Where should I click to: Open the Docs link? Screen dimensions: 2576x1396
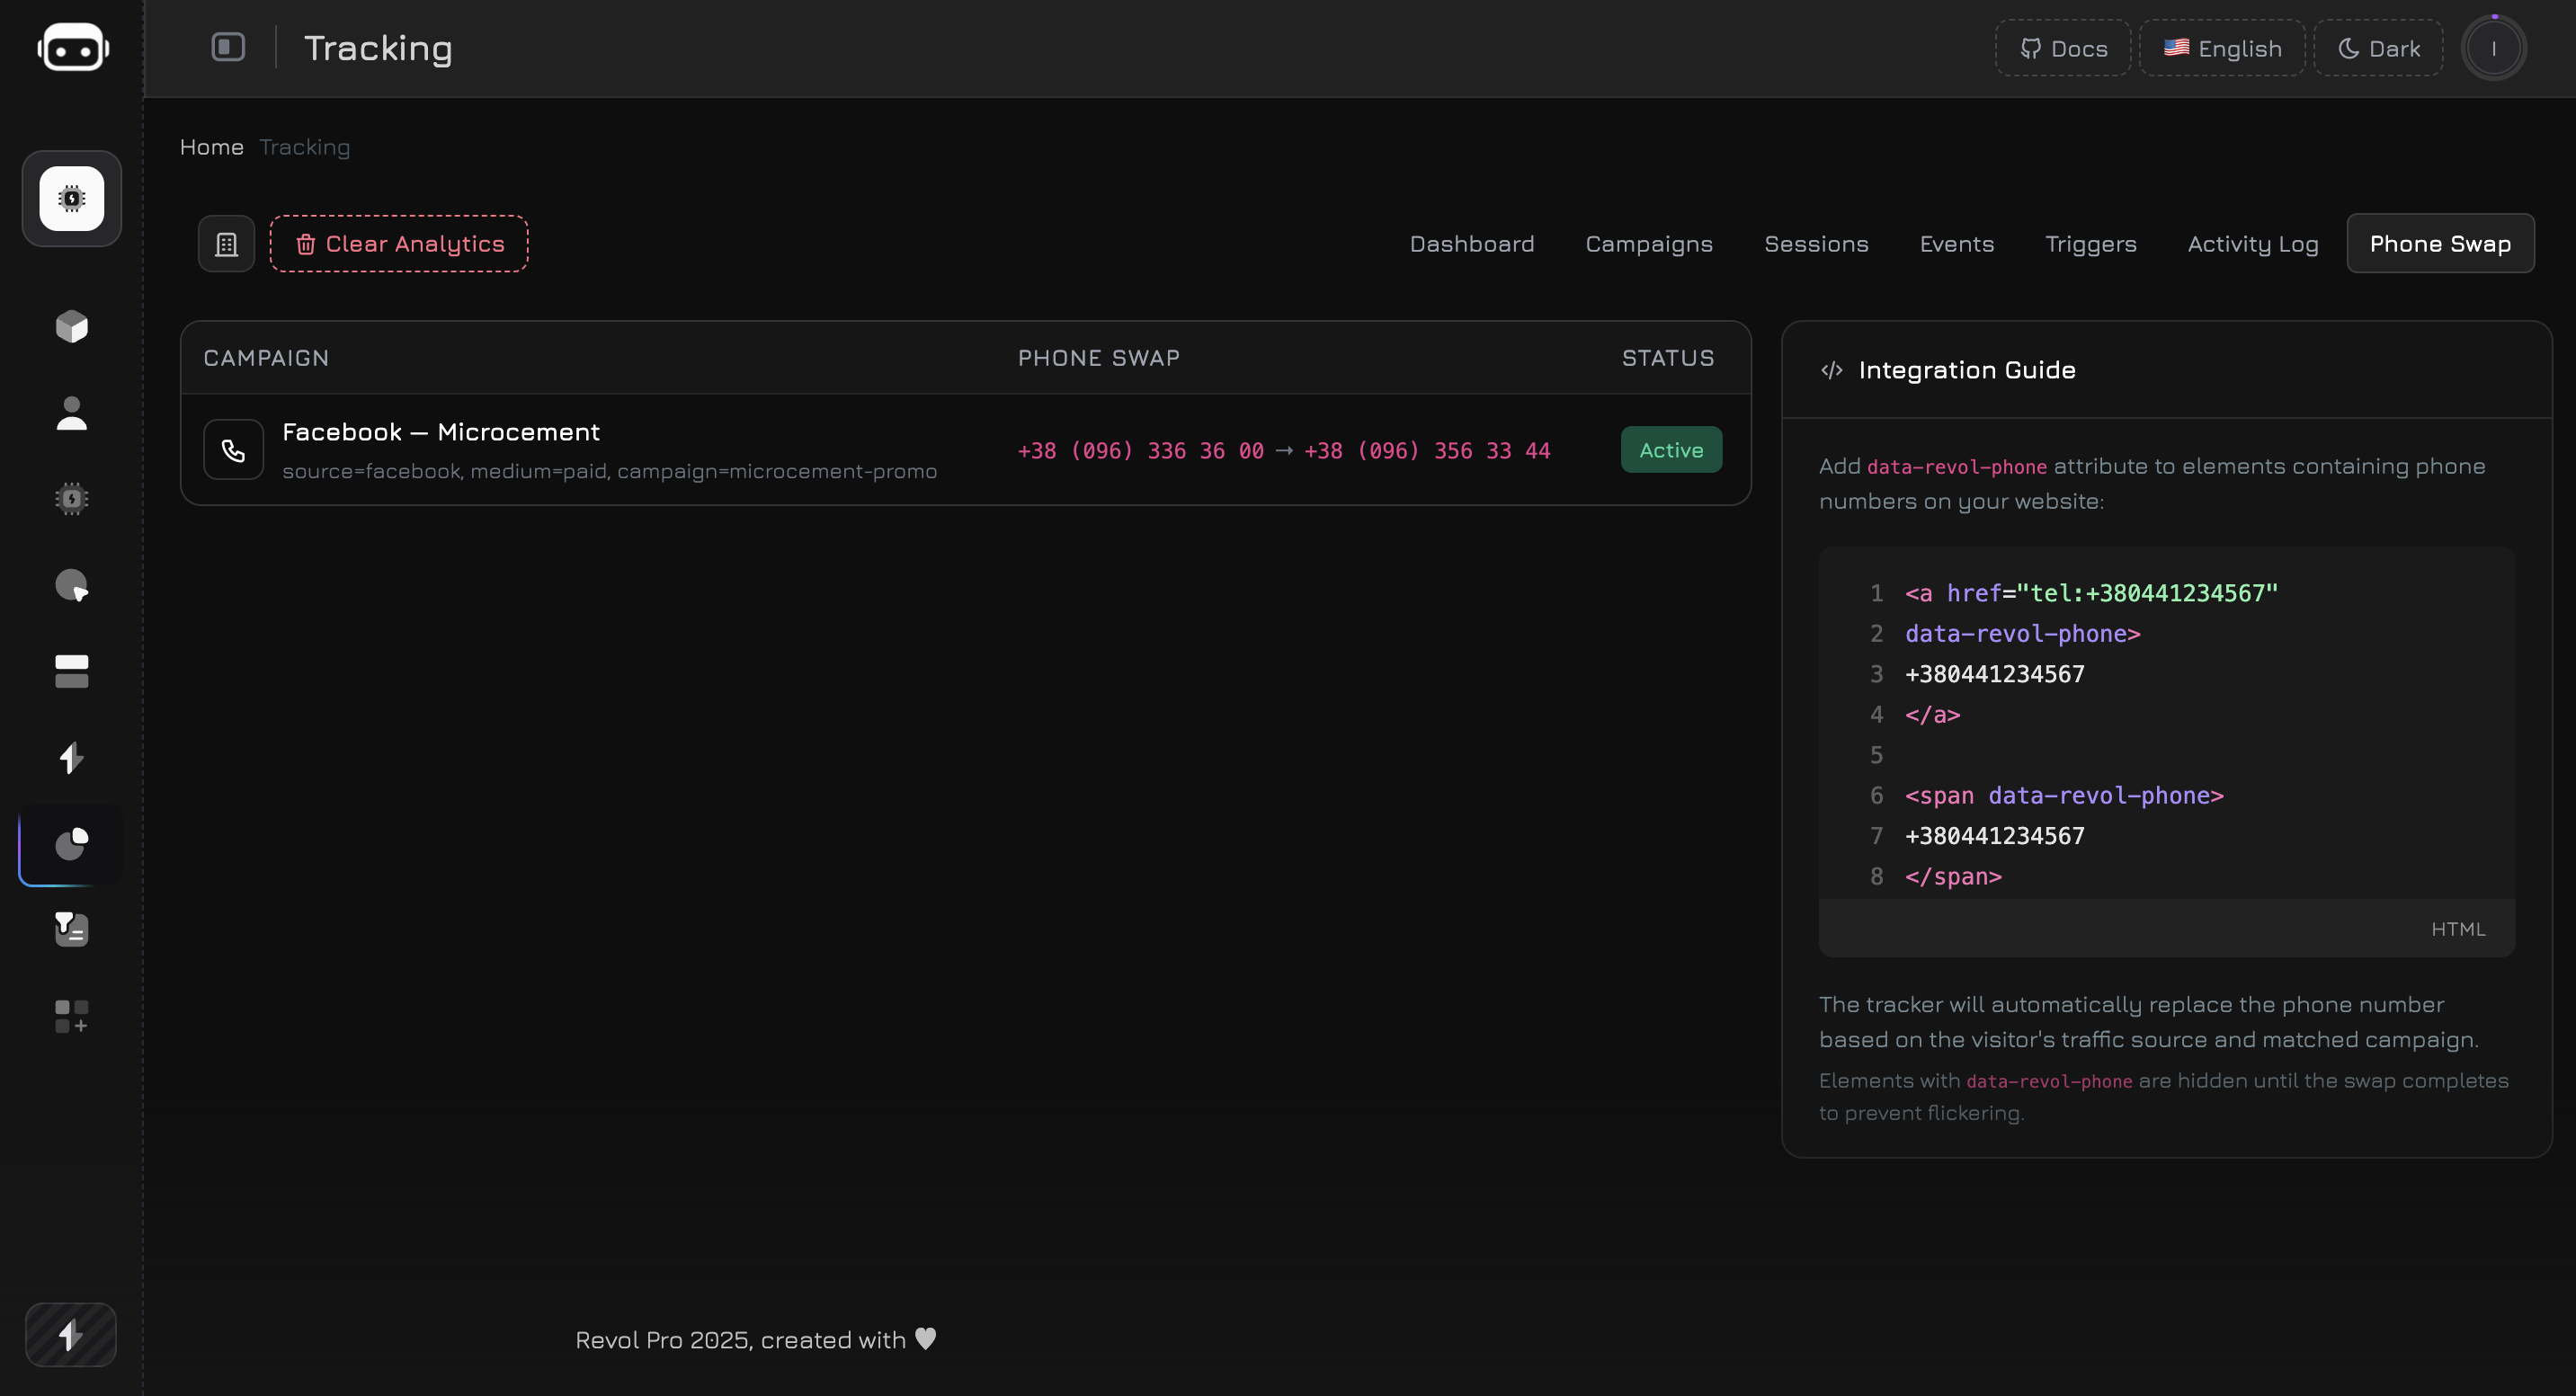(2063, 48)
